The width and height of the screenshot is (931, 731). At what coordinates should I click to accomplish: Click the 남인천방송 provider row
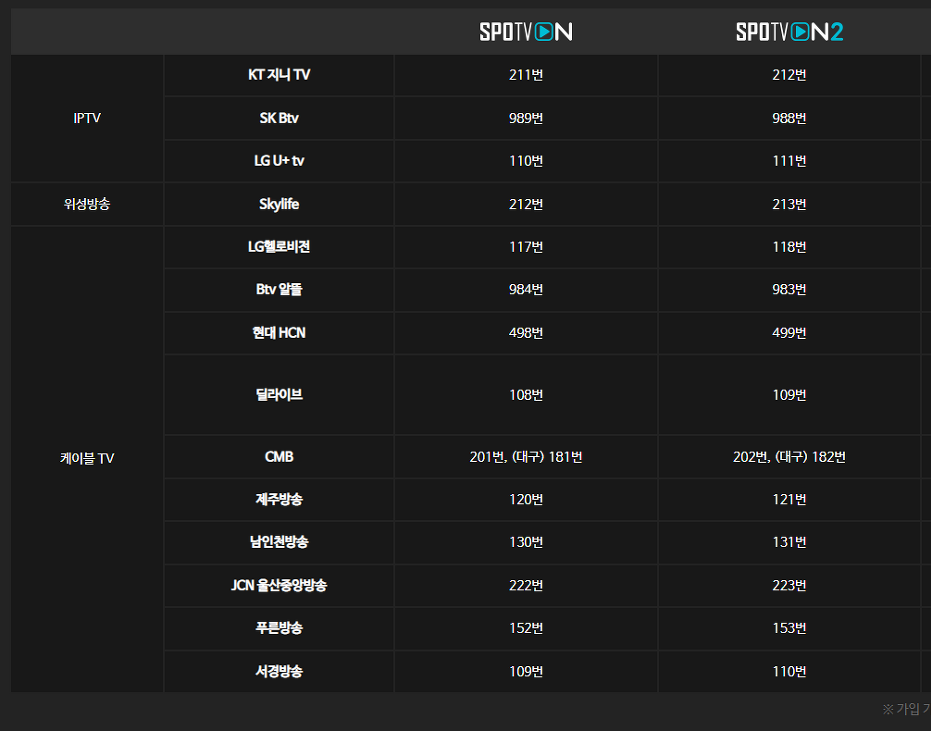click(x=278, y=542)
